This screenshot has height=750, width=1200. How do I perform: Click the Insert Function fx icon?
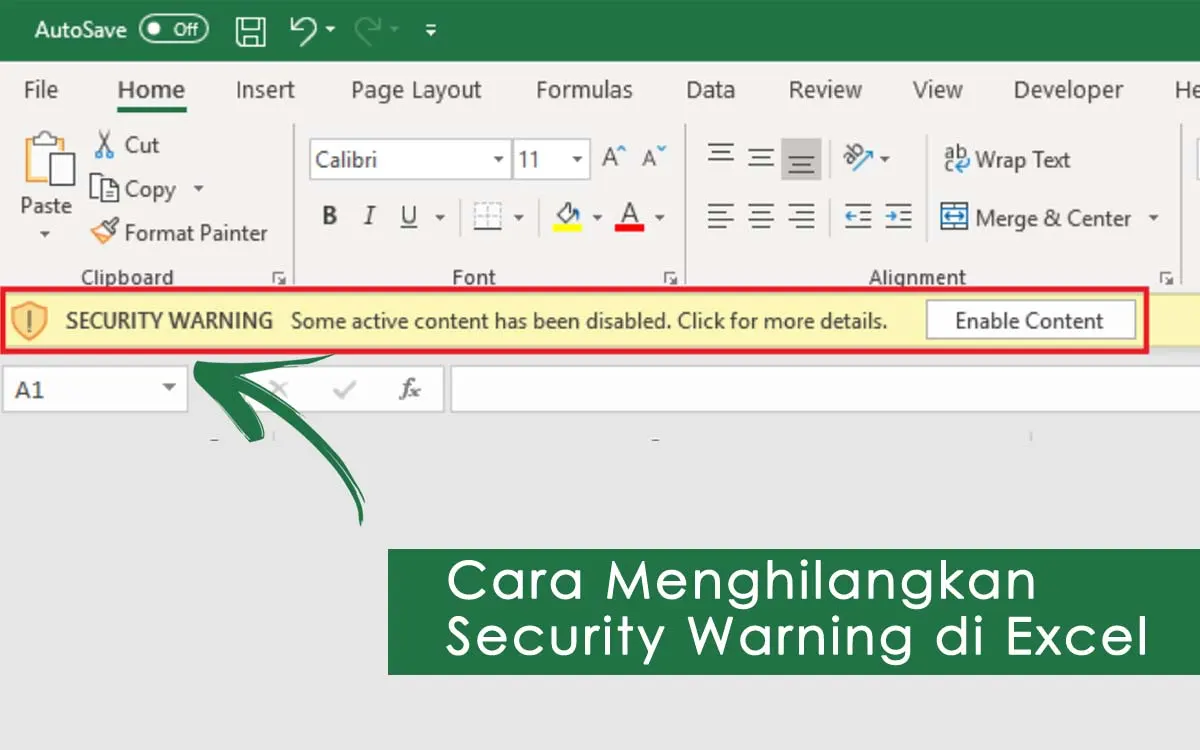[410, 389]
